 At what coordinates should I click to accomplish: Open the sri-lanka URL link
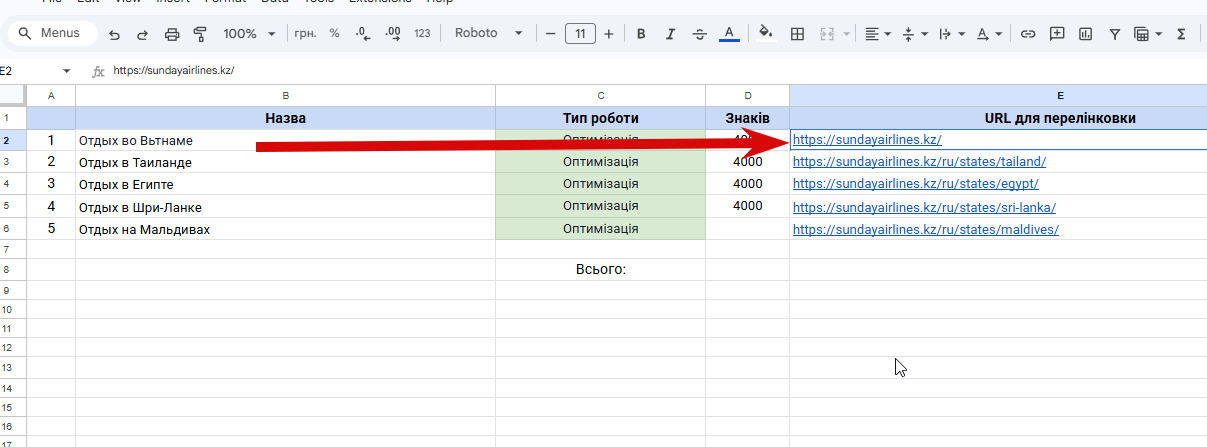924,207
